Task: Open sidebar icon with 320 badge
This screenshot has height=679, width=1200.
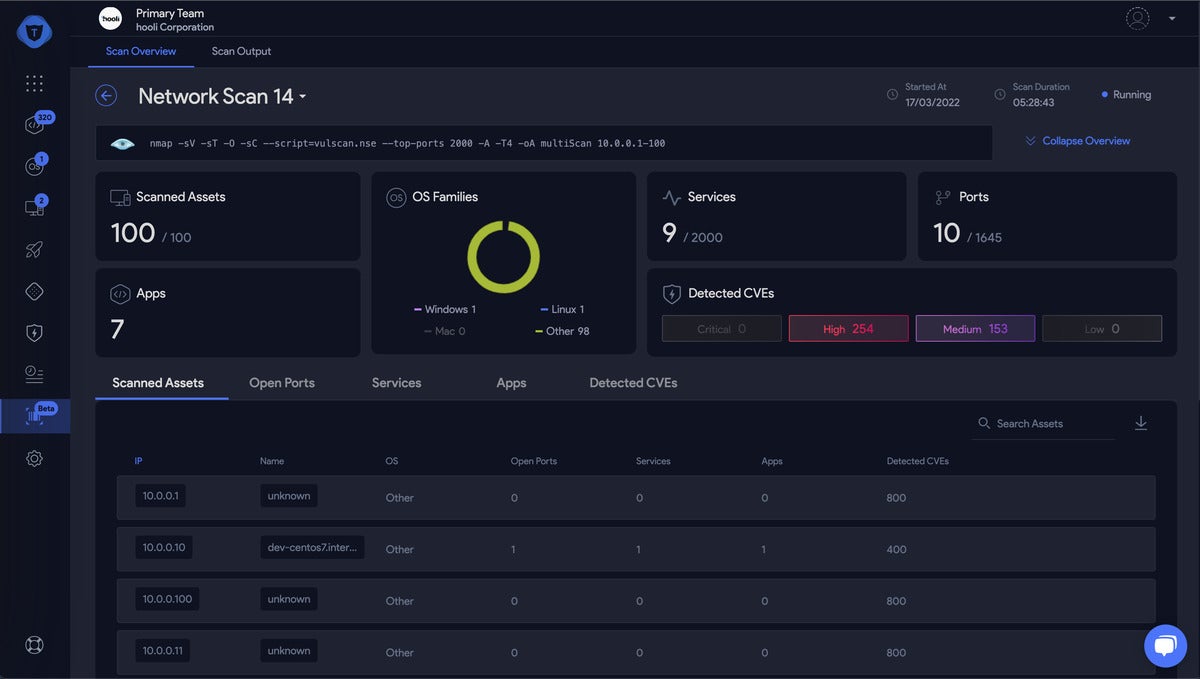Action: pos(34,125)
